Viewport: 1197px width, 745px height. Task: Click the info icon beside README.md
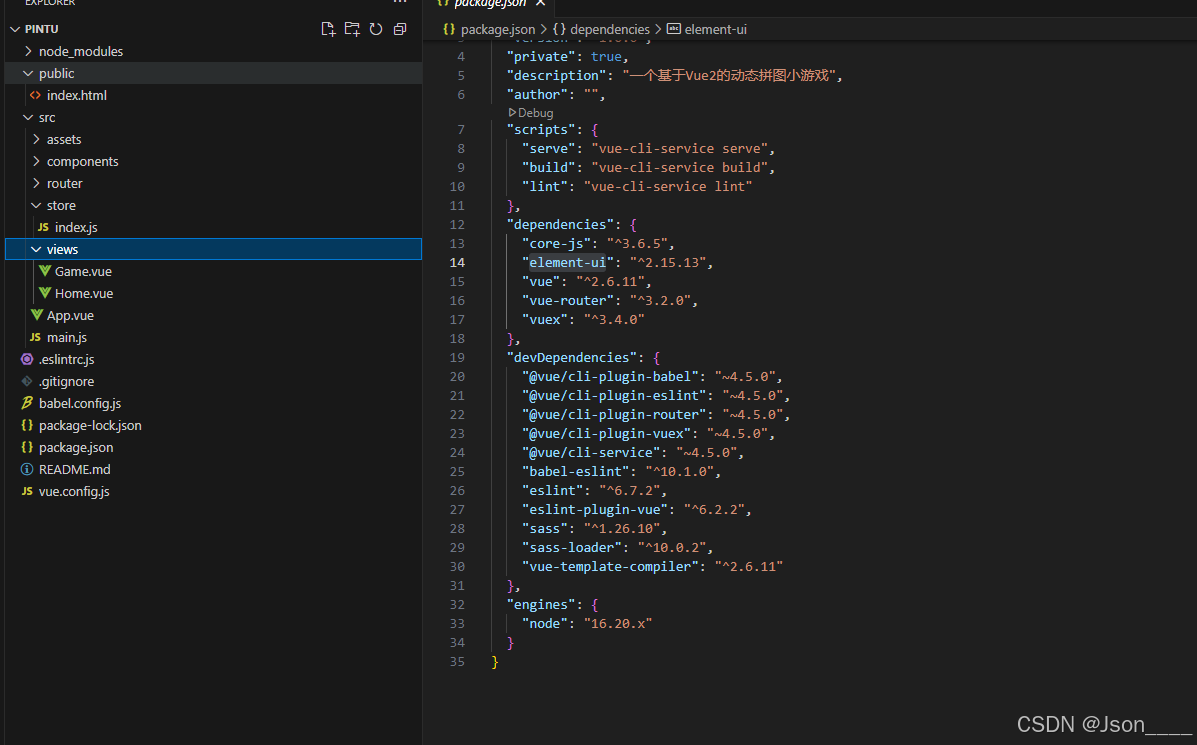click(27, 469)
